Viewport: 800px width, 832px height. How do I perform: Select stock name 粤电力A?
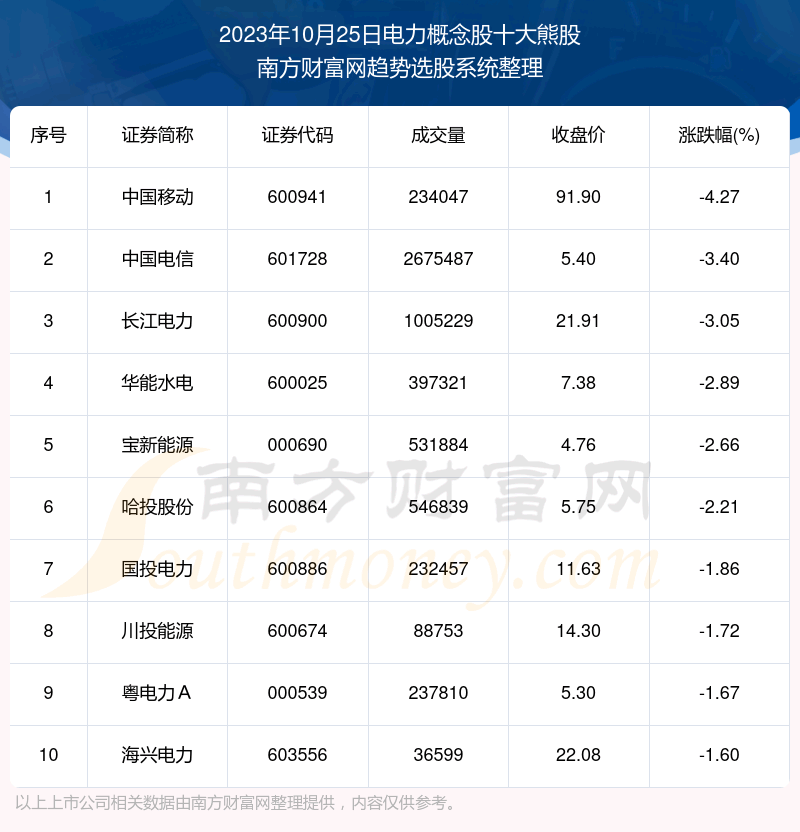156,693
